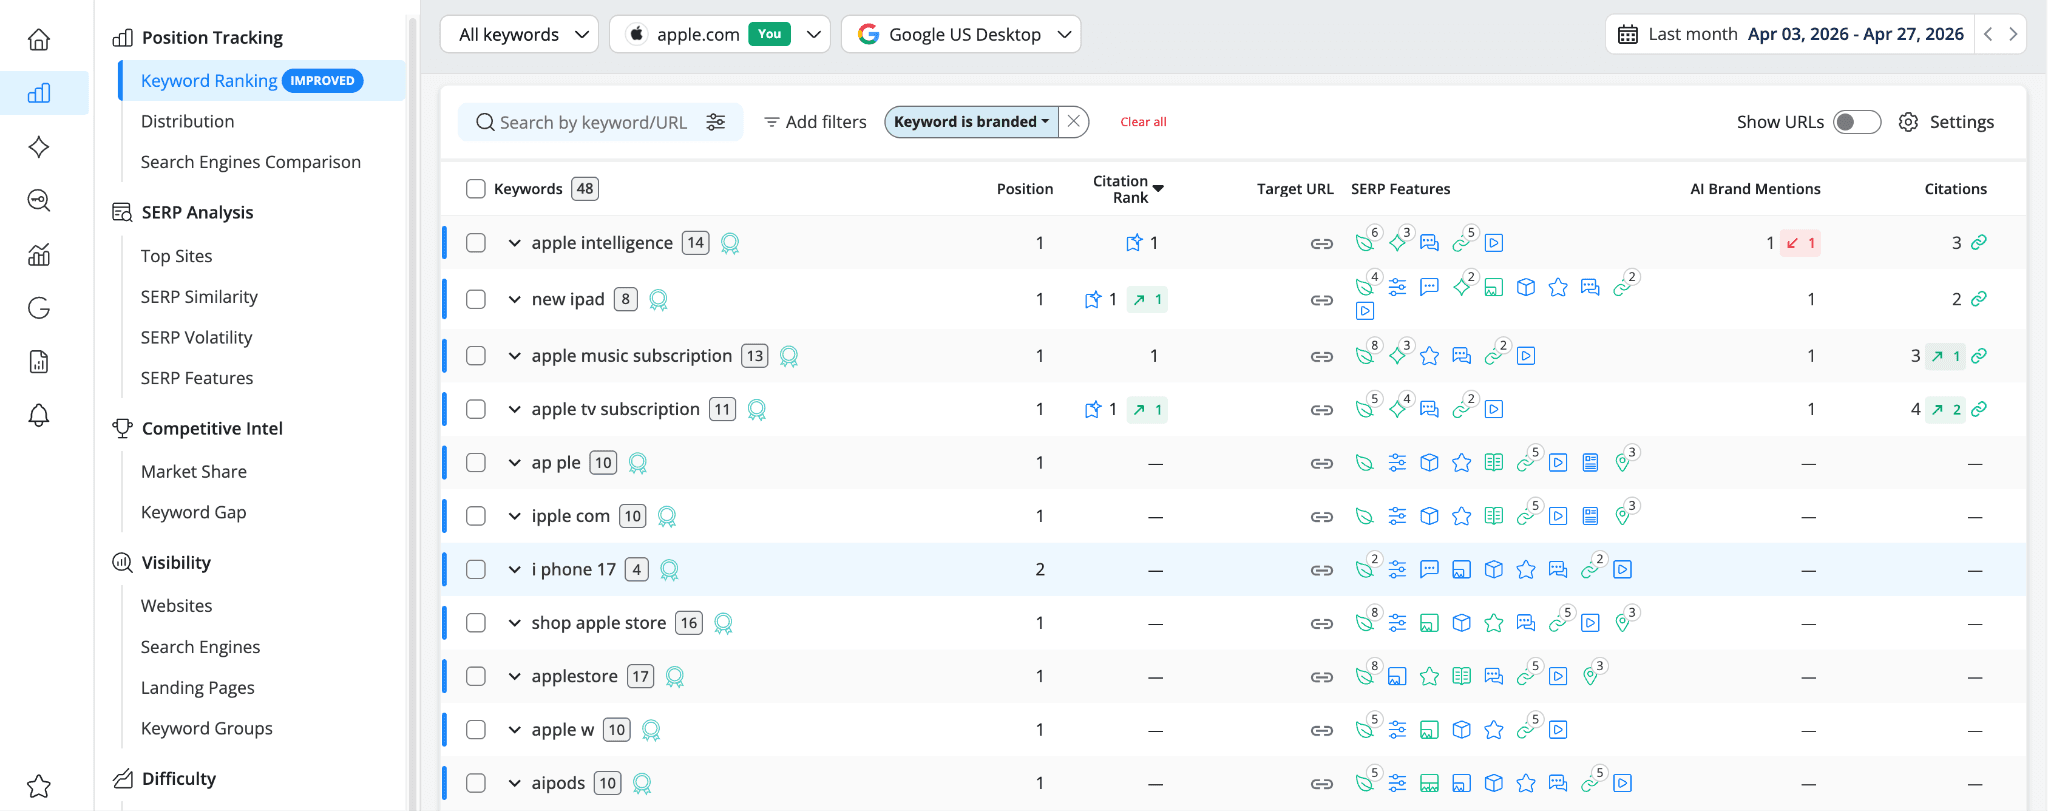Click the award badge next to shop apple store

[x=724, y=623]
